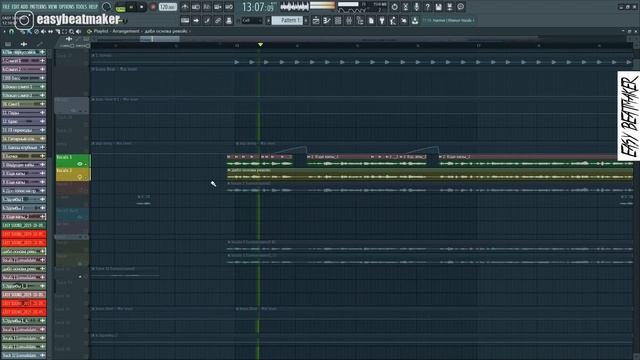Viewport: 640px width, 360px height.
Task: Click the plus button beside Pattern 1
Action: [x=306, y=20]
